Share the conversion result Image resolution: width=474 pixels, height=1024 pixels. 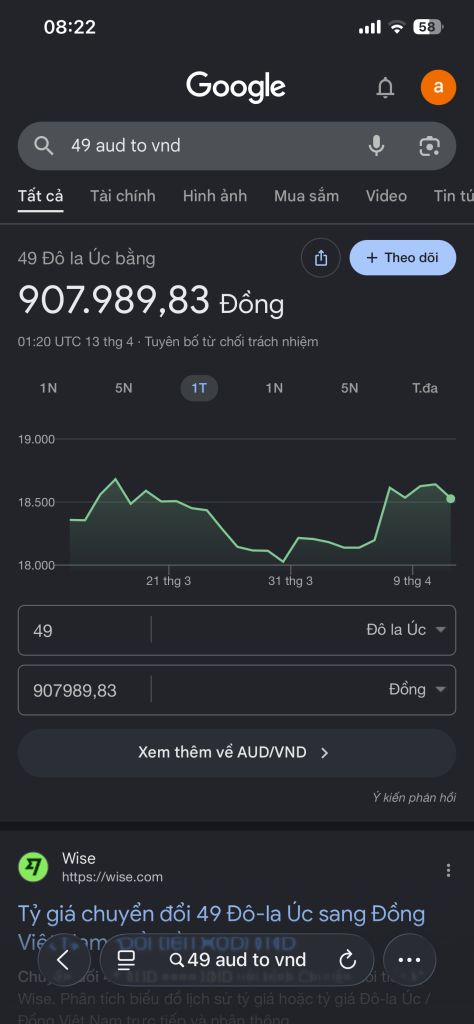pyautogui.click(x=321, y=258)
